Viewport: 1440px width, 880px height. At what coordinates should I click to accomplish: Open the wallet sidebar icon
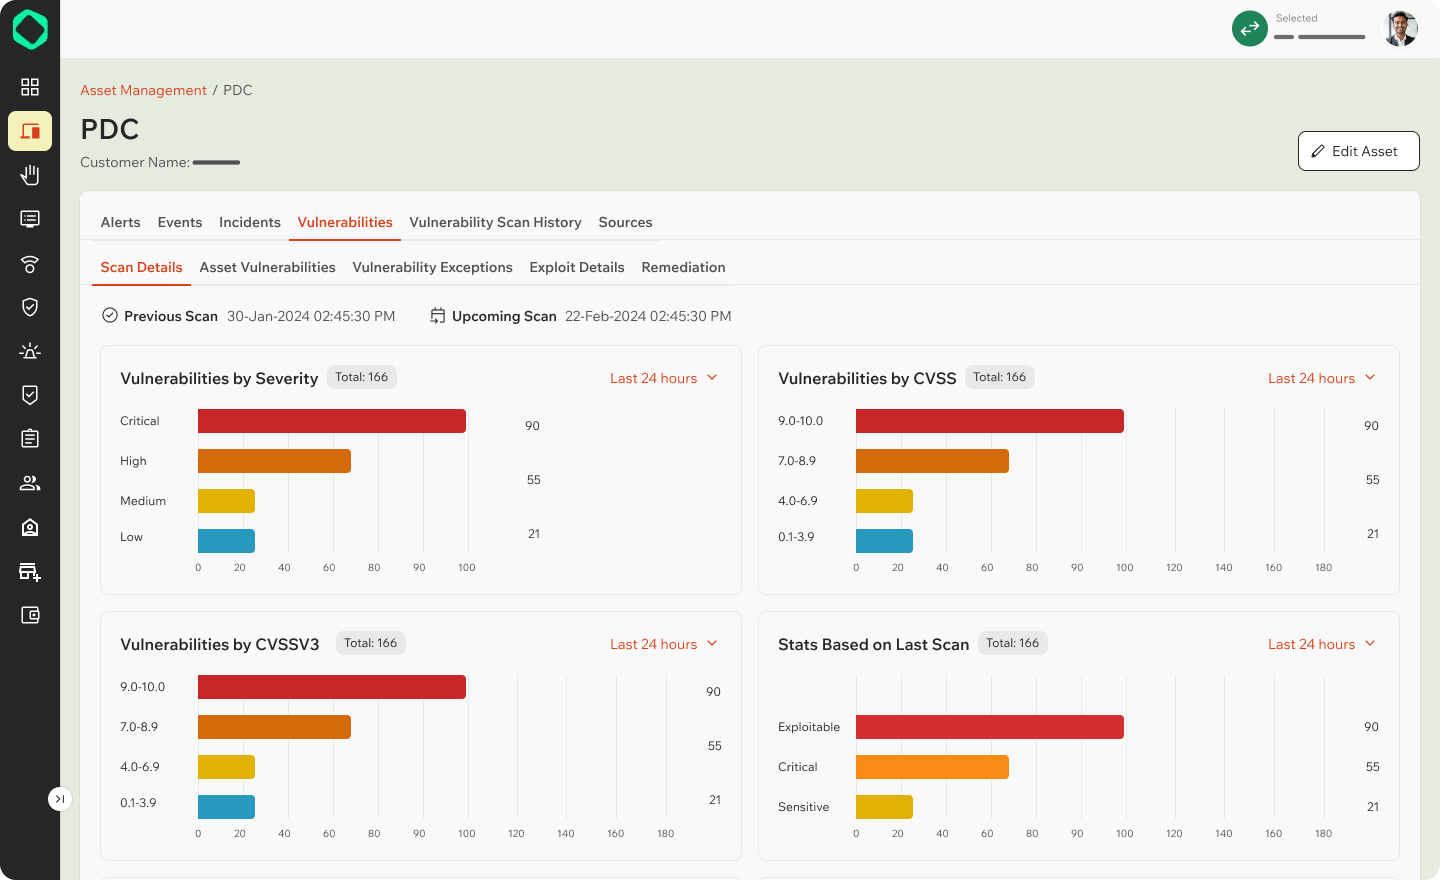[x=30, y=615]
